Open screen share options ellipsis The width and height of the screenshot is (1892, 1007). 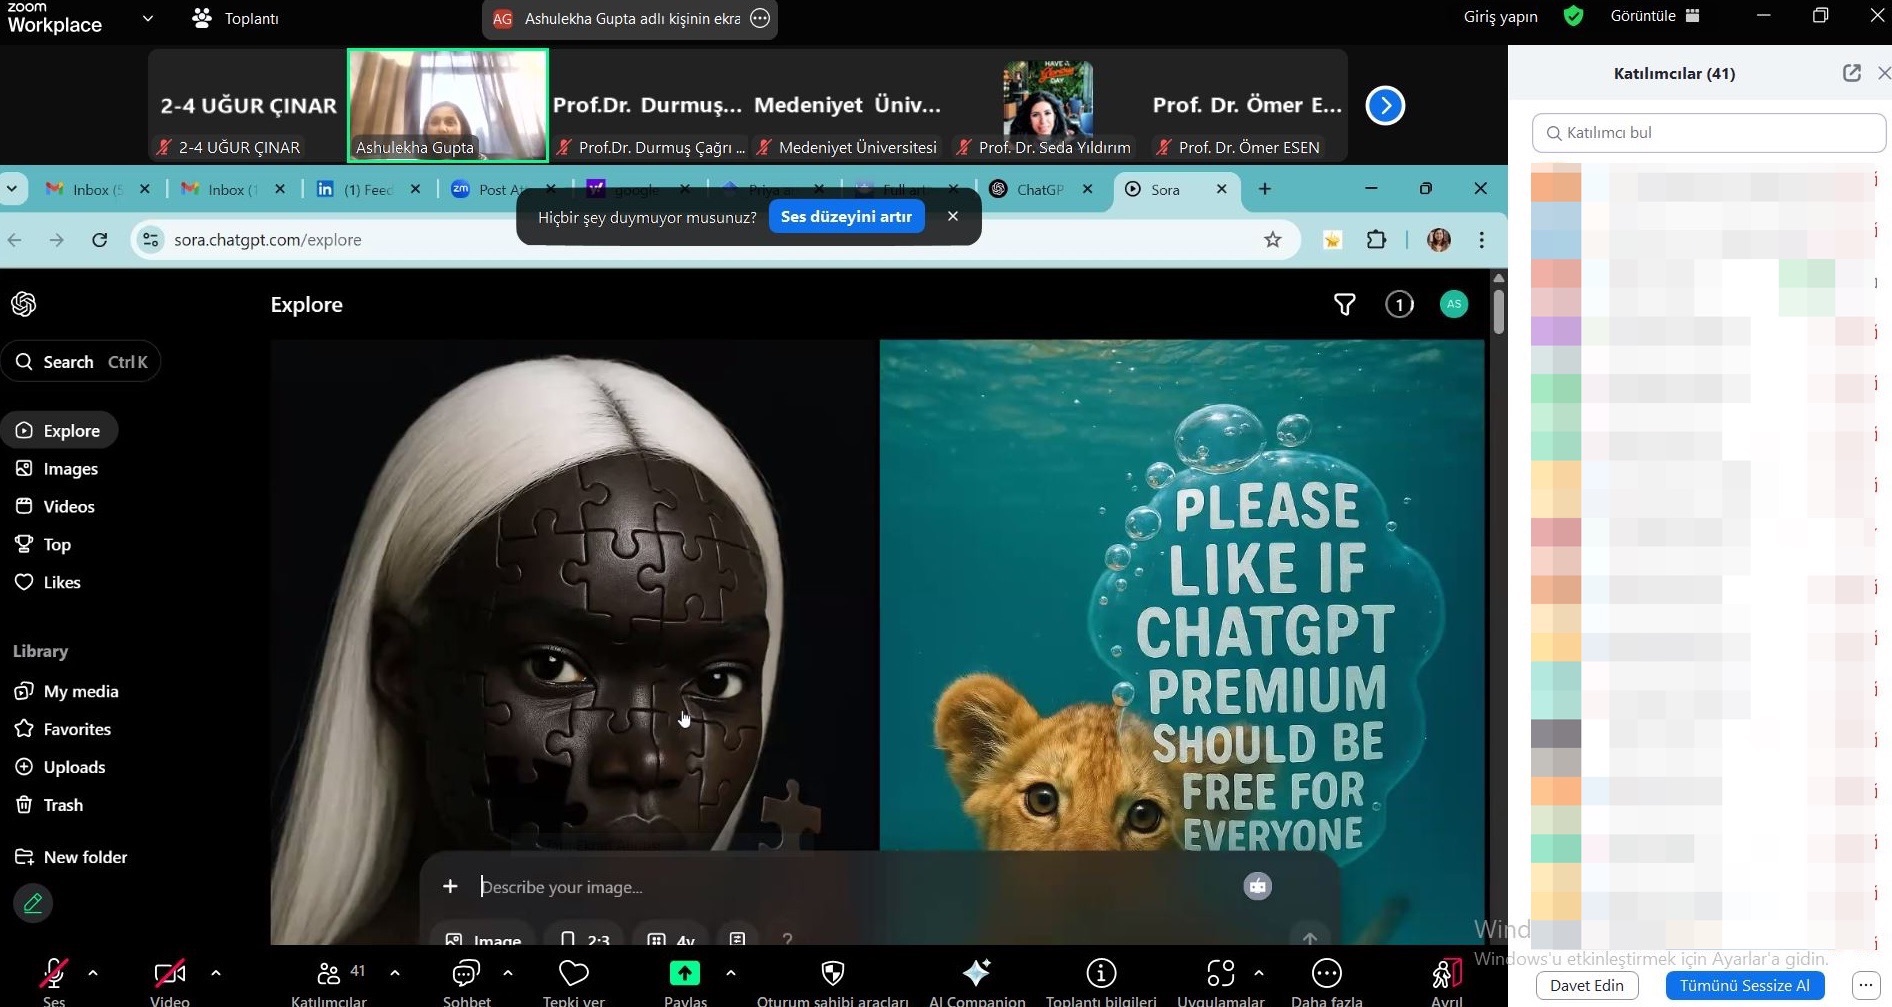[760, 18]
